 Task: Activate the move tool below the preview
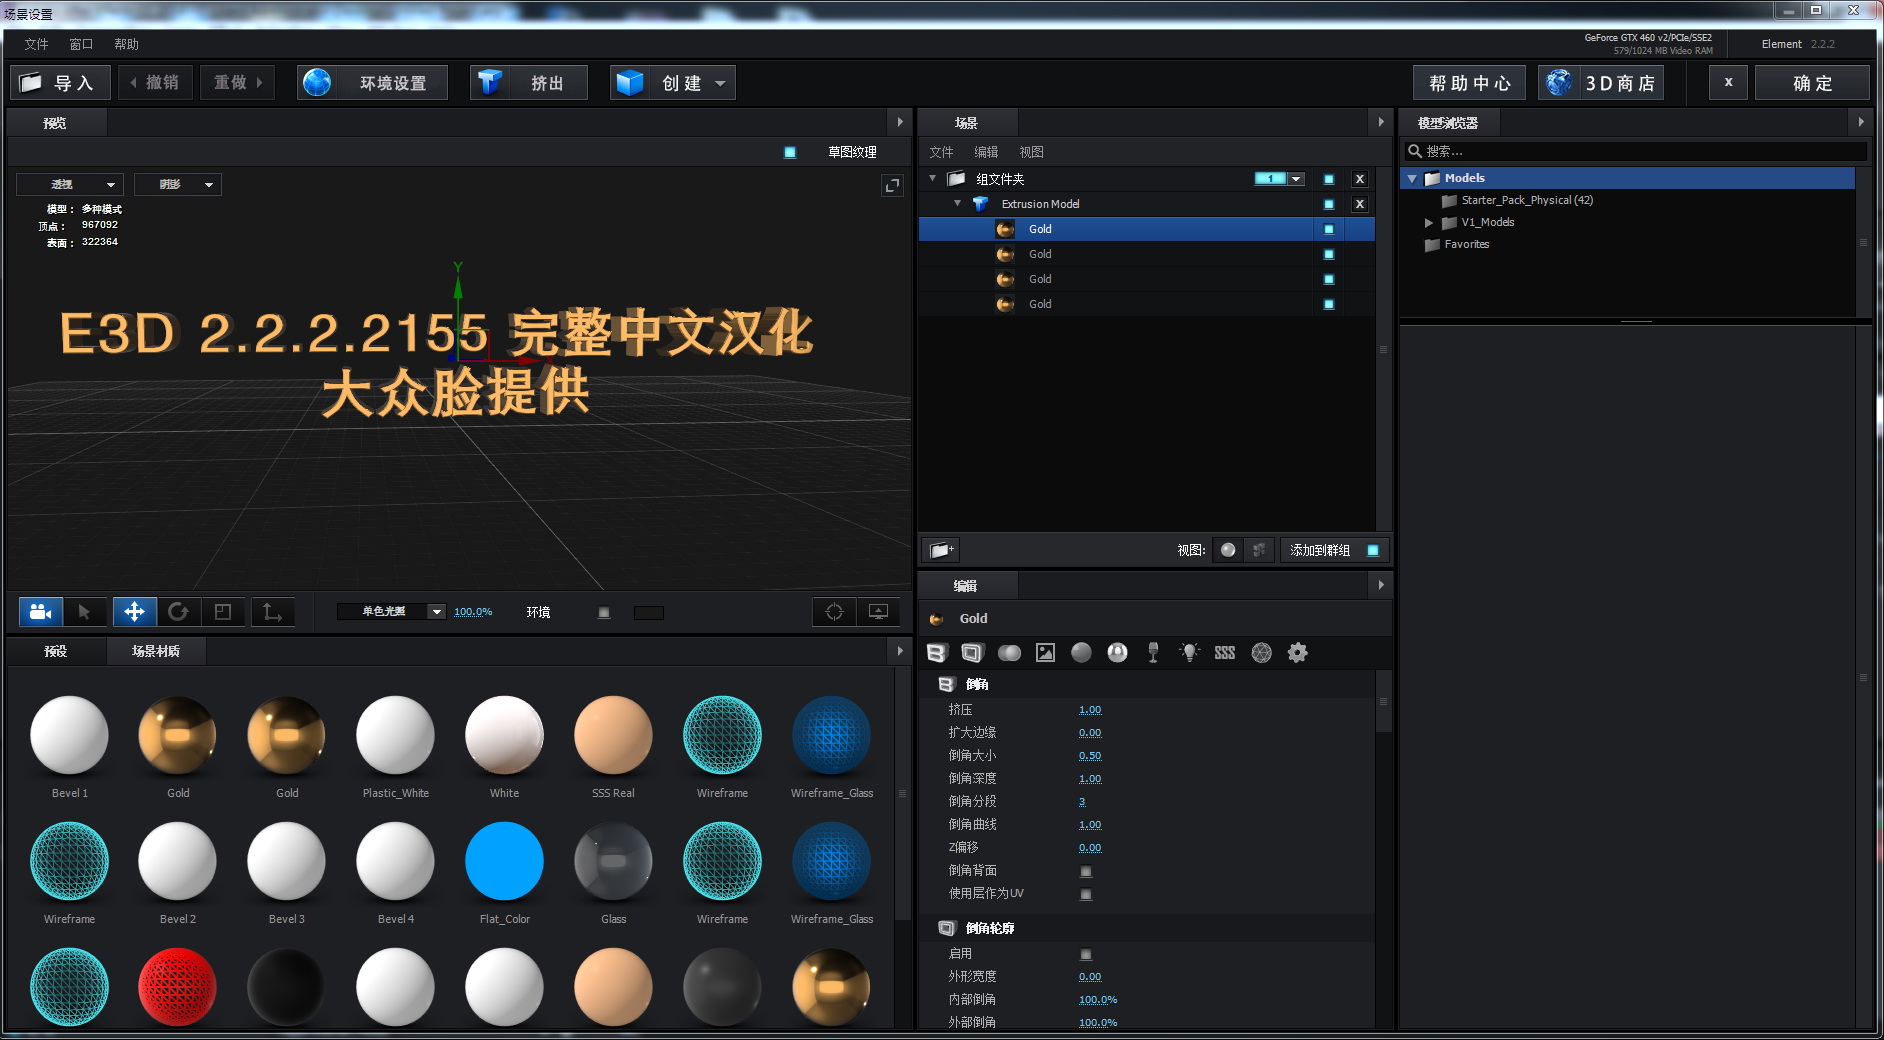tap(134, 611)
